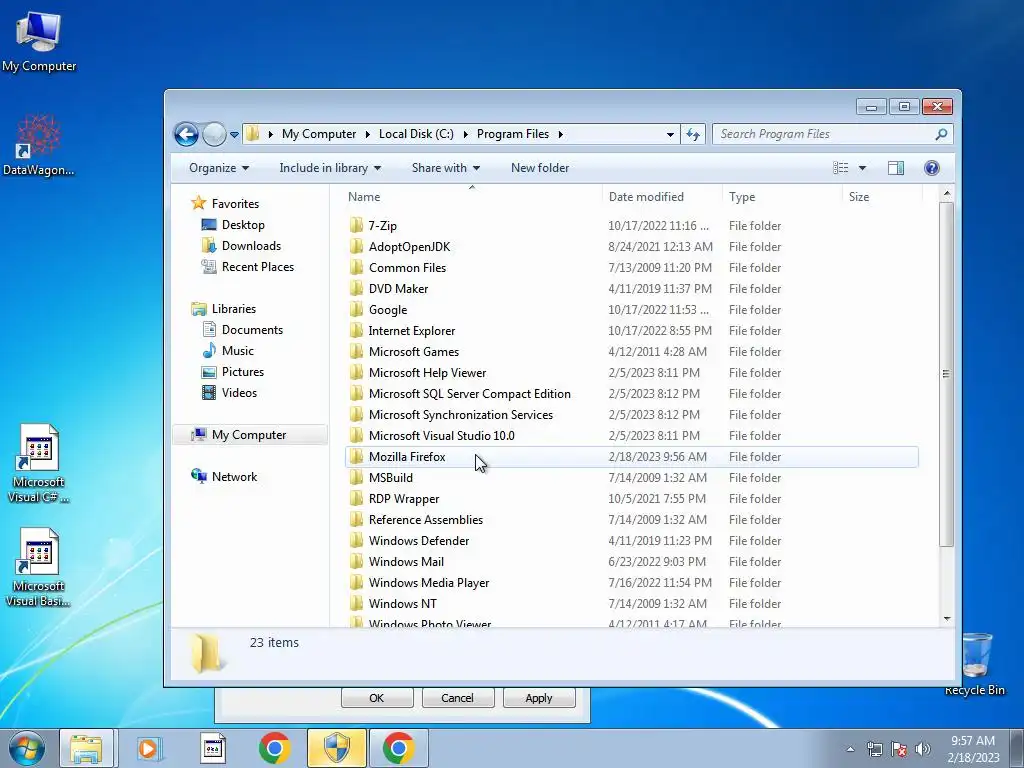Click the Search Program Files input field
The width and height of the screenshot is (1024, 768).
click(x=823, y=134)
